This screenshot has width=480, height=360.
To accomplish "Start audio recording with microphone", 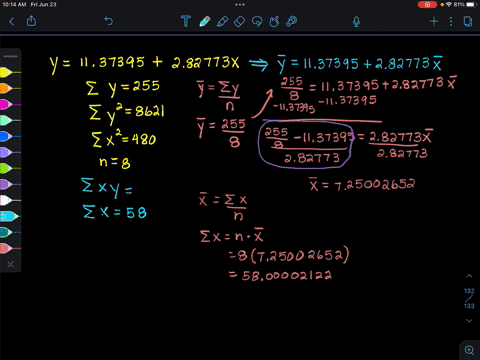I will pyautogui.click(x=356, y=22).
